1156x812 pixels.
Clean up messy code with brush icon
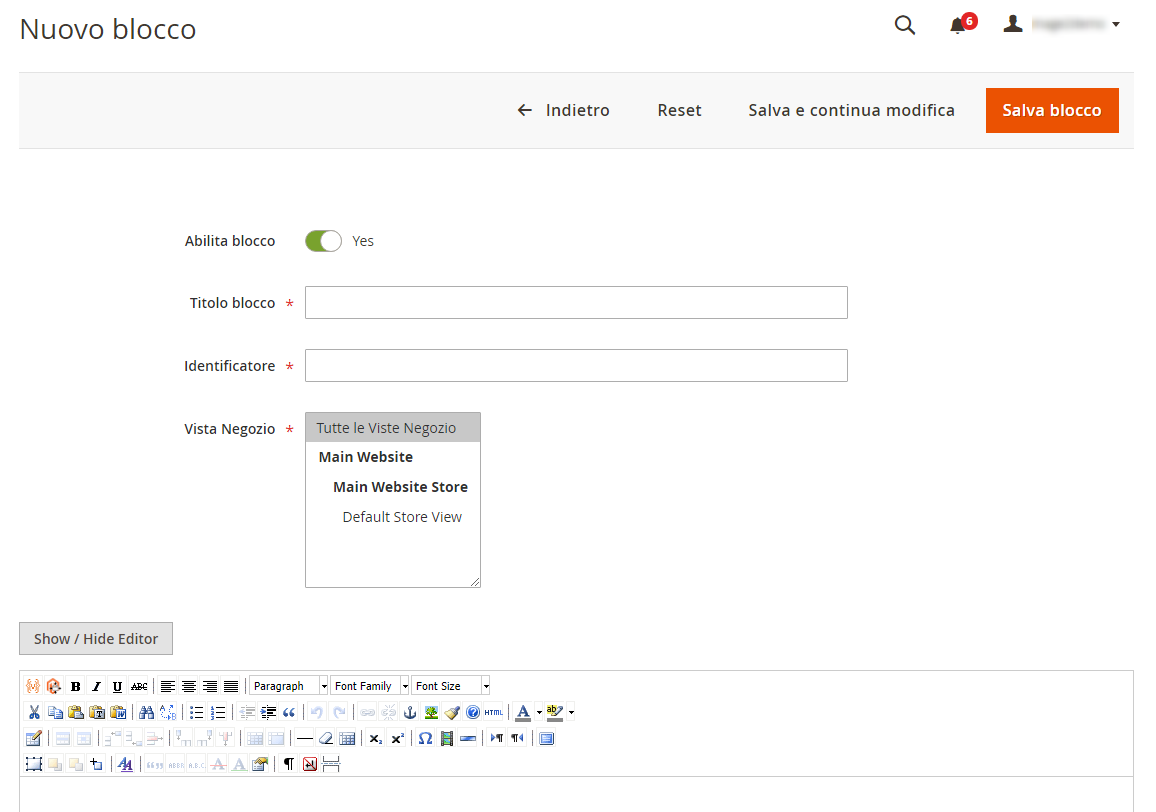[452, 712]
